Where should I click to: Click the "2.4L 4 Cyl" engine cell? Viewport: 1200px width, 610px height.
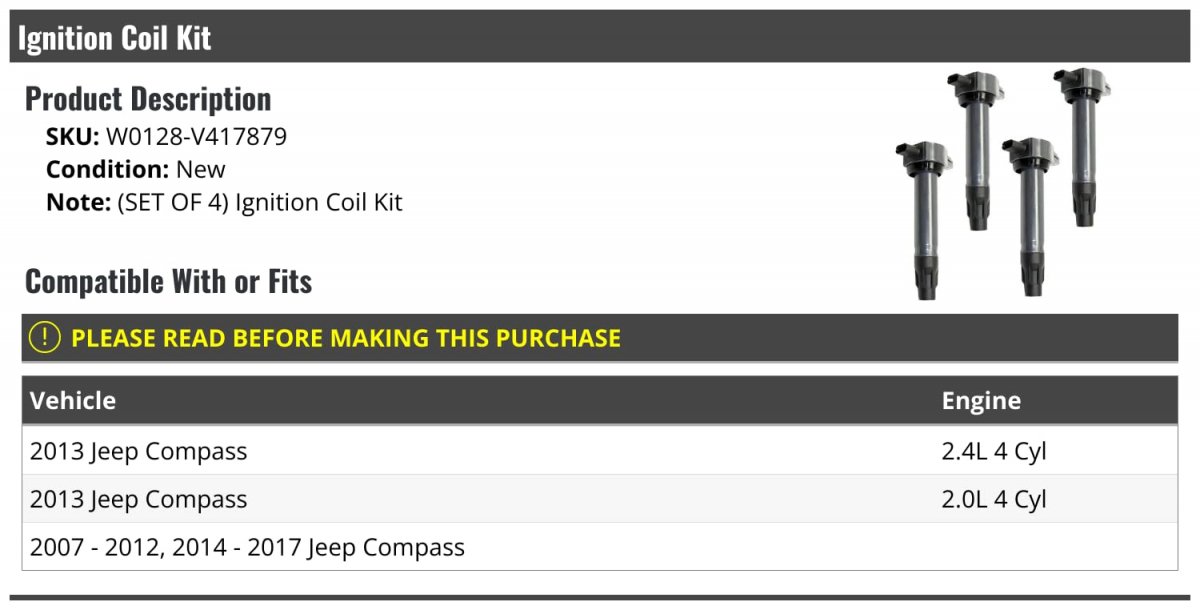pos(994,451)
